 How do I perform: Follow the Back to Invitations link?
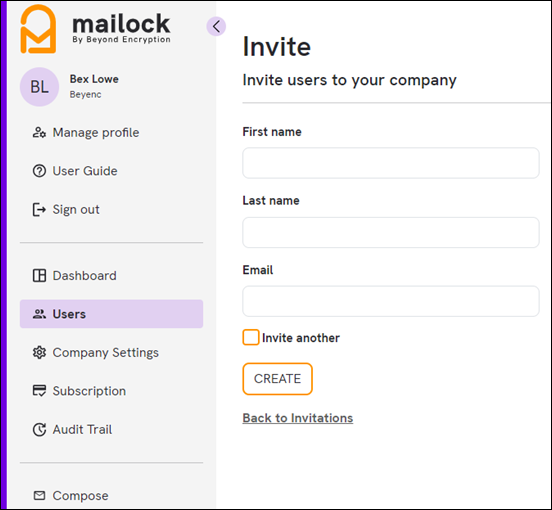(x=297, y=418)
